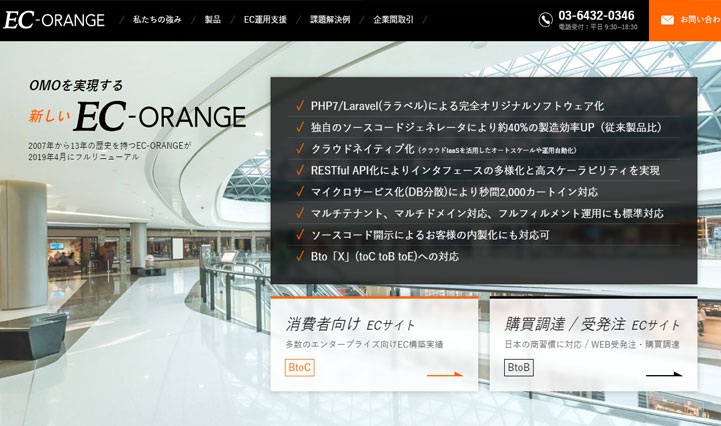721x426 pixels.
Task: Click text 2019年4月にフルリニューアル
Action: (83, 157)
